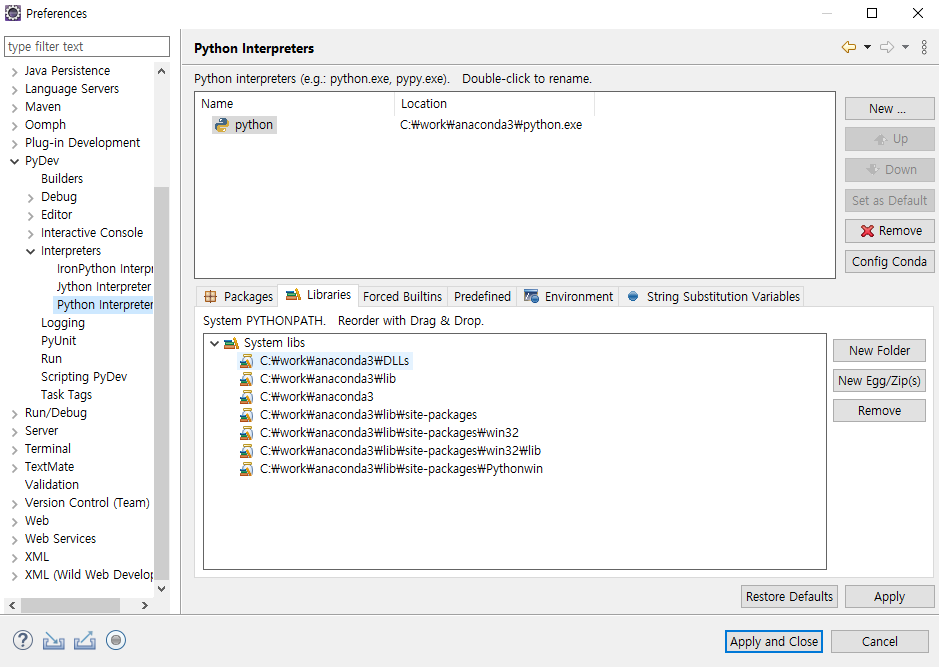Click Remove button beside the PYTHONPATH list
Screen dimensions: 939x667
[x=879, y=410]
